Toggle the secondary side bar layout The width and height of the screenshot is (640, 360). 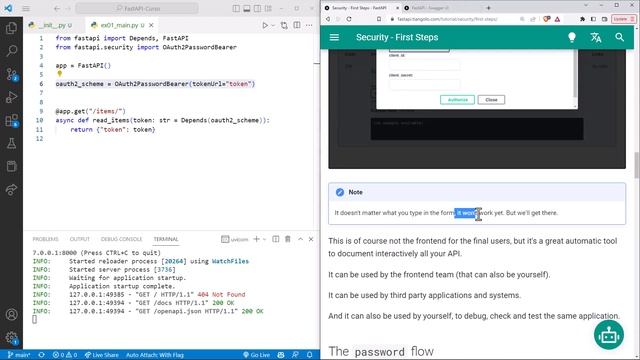(258, 8)
